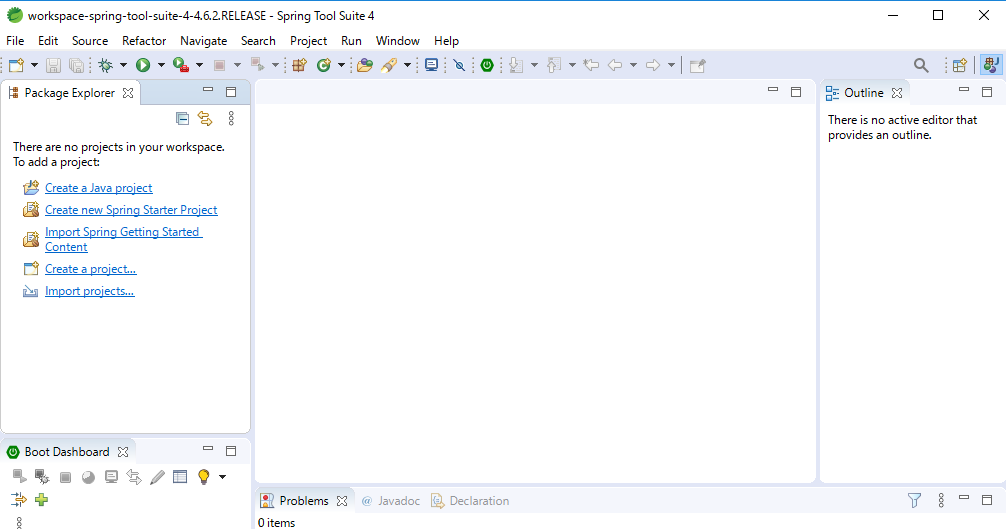1006x529 pixels.
Task: Open the Help menu
Action: 447,40
